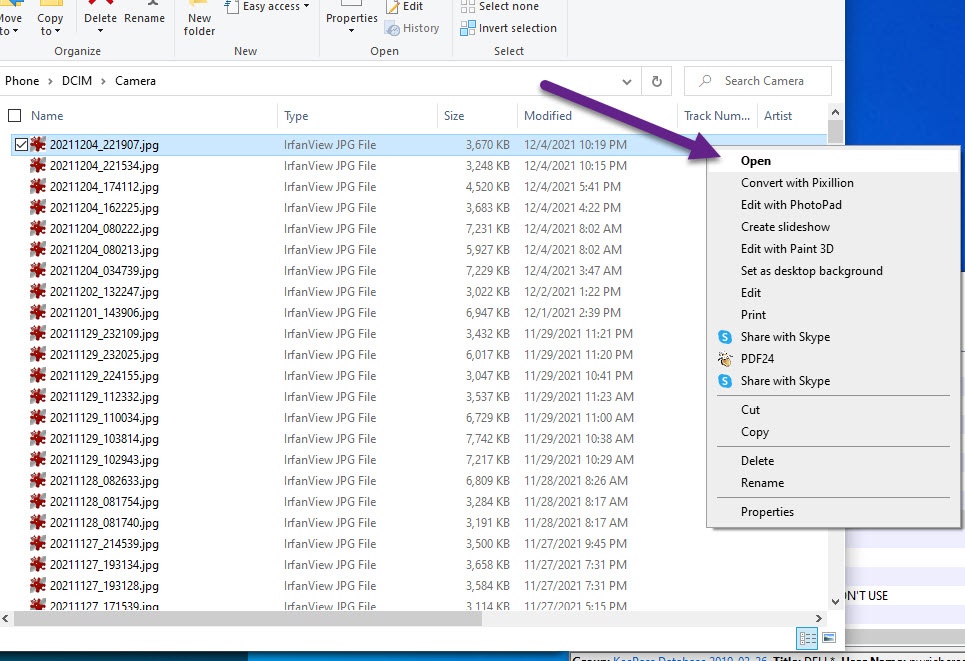Click Select none in ribbon
This screenshot has height=661, width=965.
click(500, 7)
